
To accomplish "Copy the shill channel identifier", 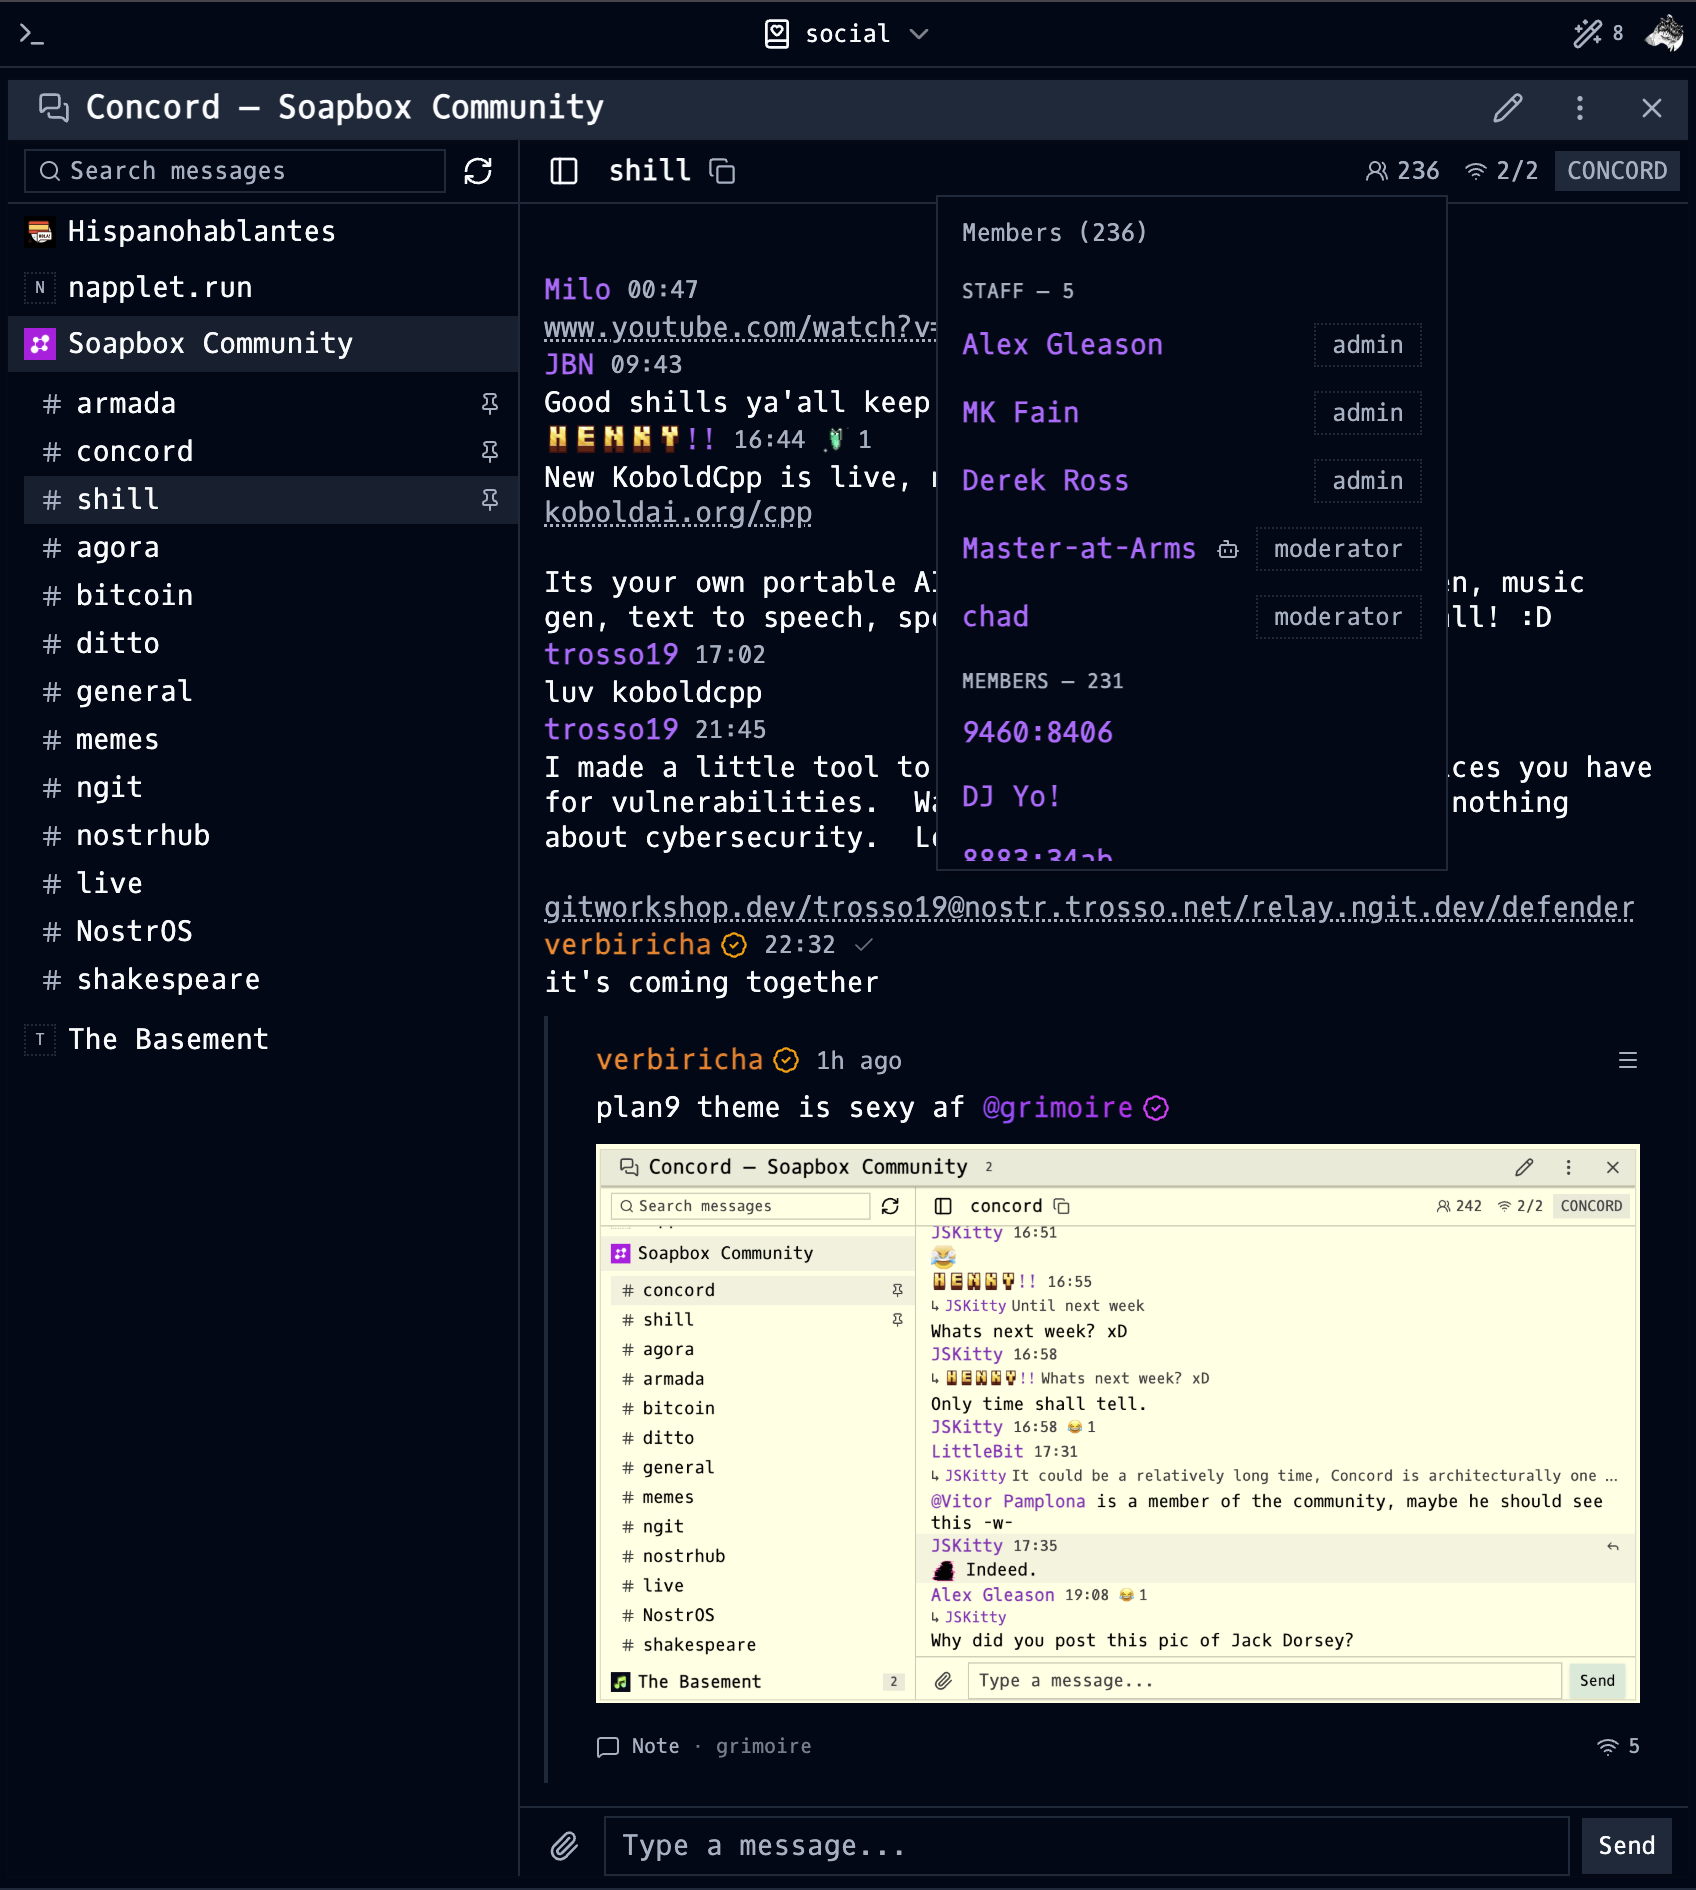I will tap(722, 172).
